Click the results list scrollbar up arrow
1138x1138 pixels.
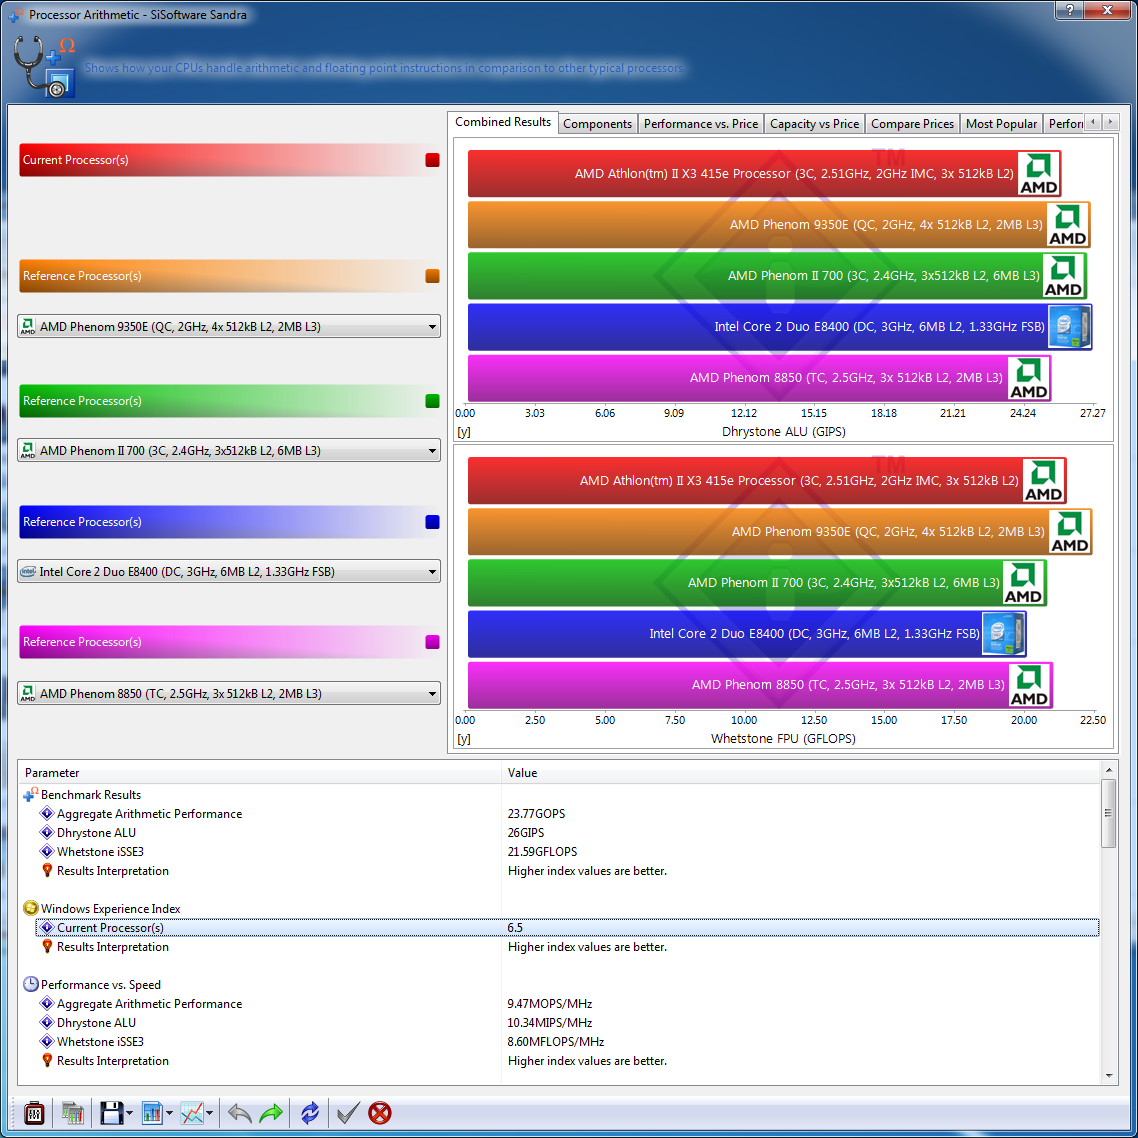click(x=1108, y=769)
